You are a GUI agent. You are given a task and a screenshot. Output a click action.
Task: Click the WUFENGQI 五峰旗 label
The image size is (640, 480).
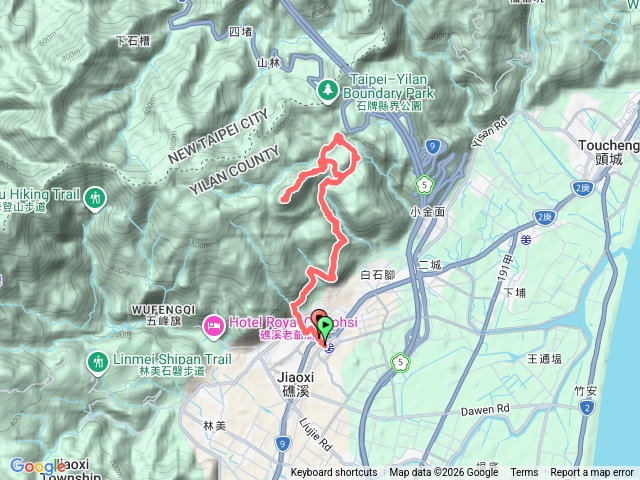[163, 315]
